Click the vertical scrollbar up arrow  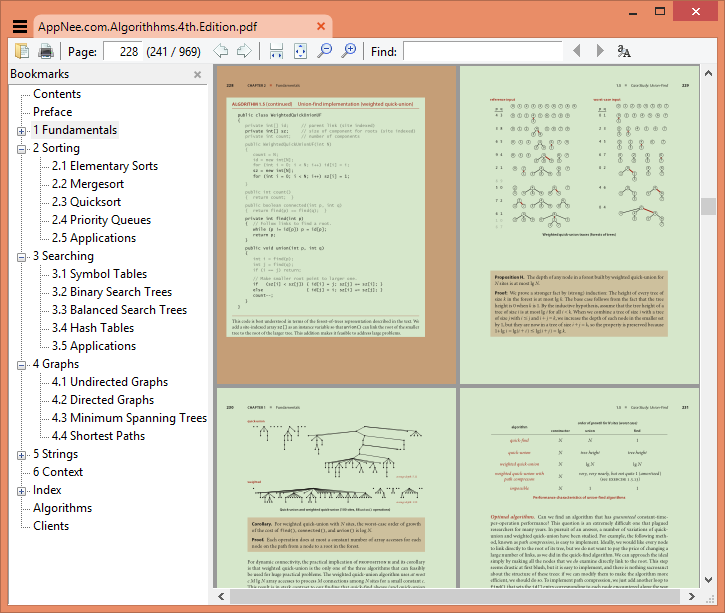pos(708,73)
